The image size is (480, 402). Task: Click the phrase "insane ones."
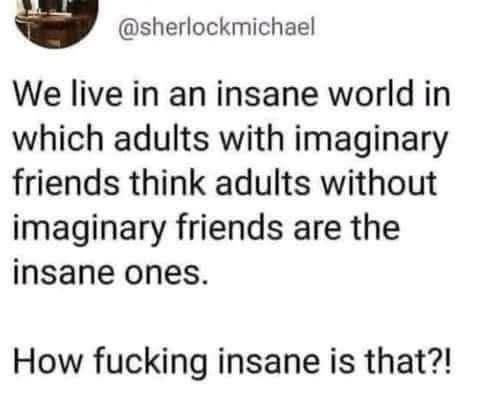pyautogui.click(x=111, y=271)
